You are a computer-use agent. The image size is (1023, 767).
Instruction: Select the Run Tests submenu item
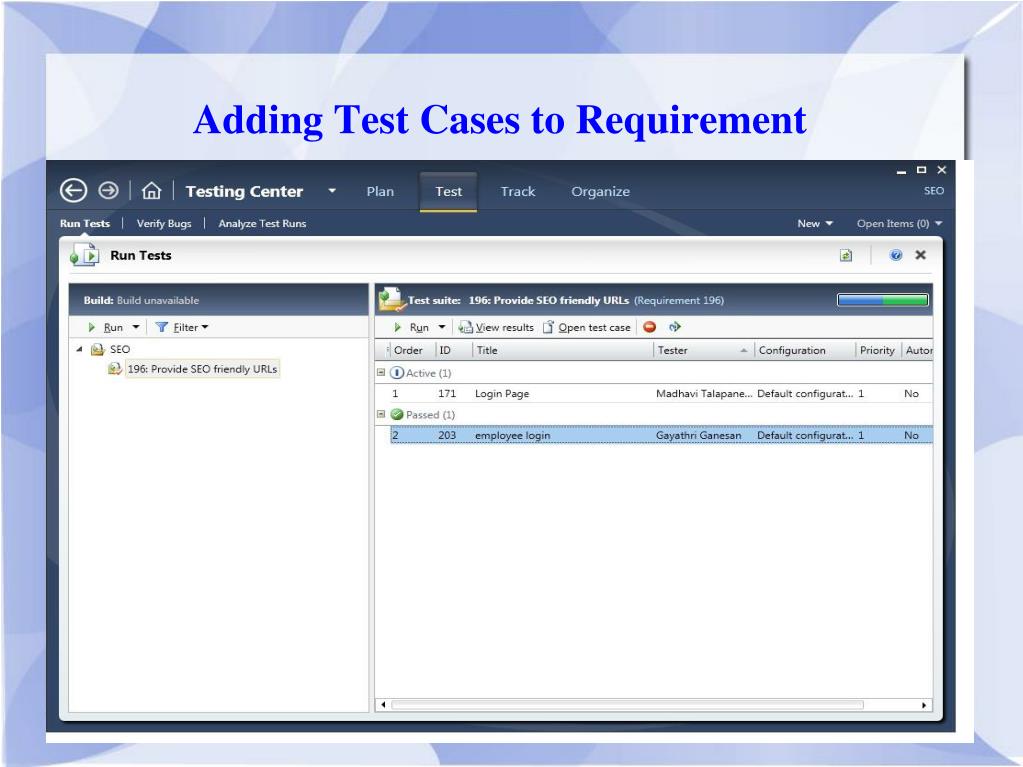85,223
